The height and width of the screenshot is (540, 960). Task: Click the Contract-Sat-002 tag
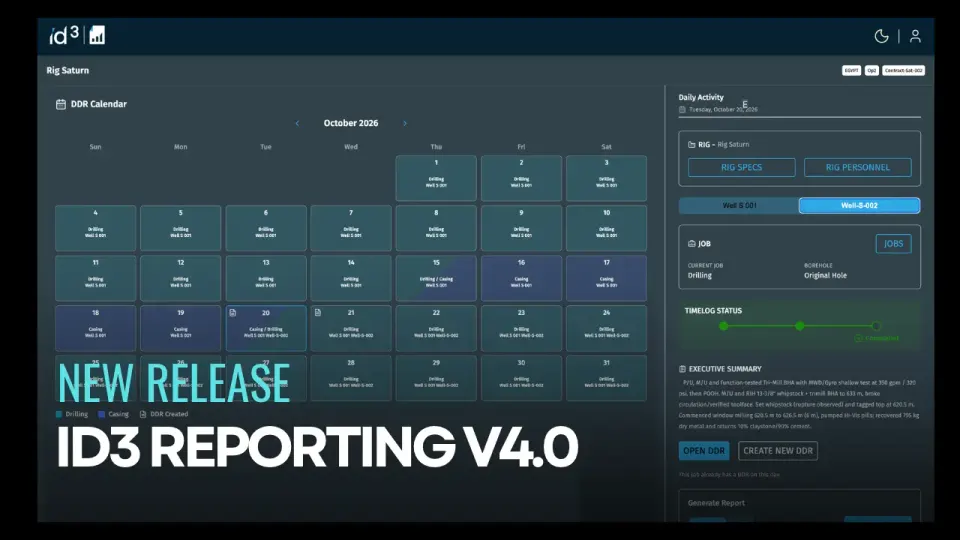coord(903,70)
